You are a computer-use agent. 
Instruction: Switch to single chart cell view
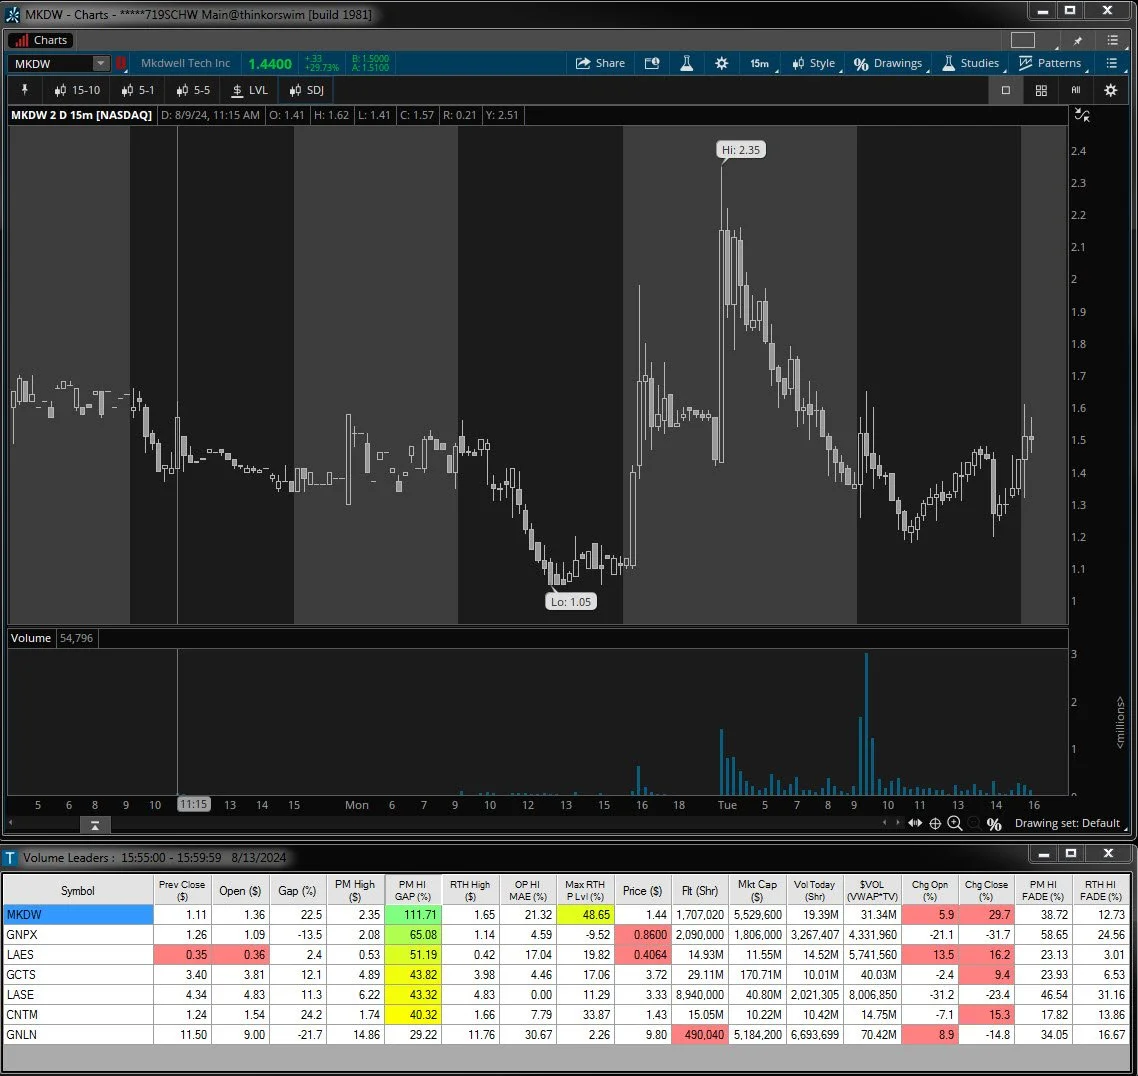1005,90
